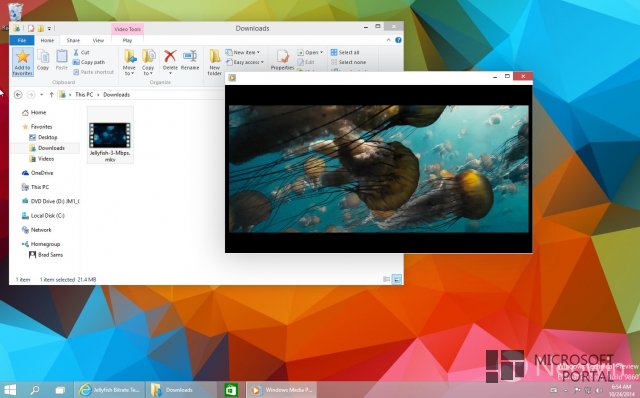The height and width of the screenshot is (398, 640).
Task: Select Homegroup in navigation pane
Action: coord(41,244)
